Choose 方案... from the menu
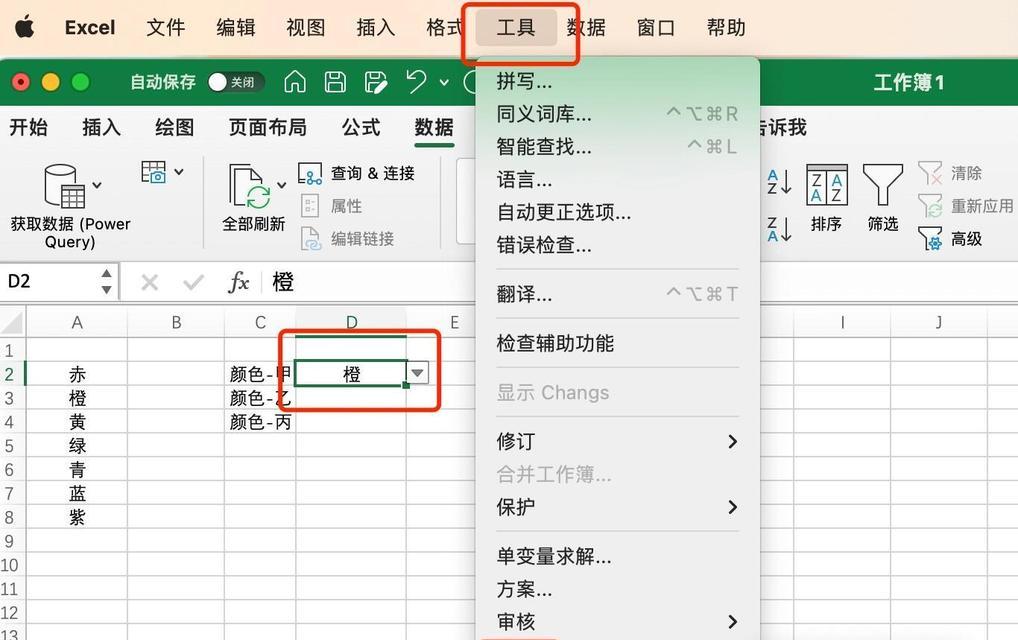This screenshot has width=1018, height=640. tap(618, 589)
